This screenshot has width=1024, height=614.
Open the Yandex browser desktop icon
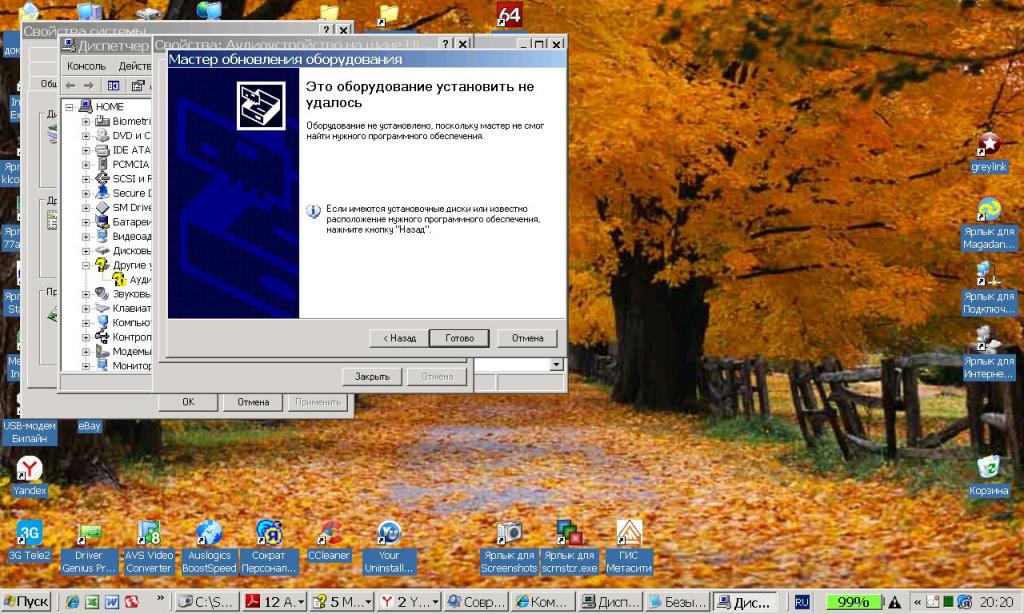[x=29, y=468]
